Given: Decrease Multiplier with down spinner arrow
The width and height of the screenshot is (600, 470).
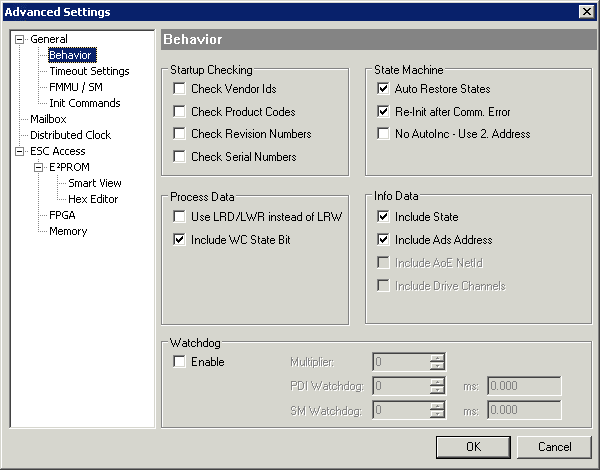Looking at the screenshot, I should [437, 366].
